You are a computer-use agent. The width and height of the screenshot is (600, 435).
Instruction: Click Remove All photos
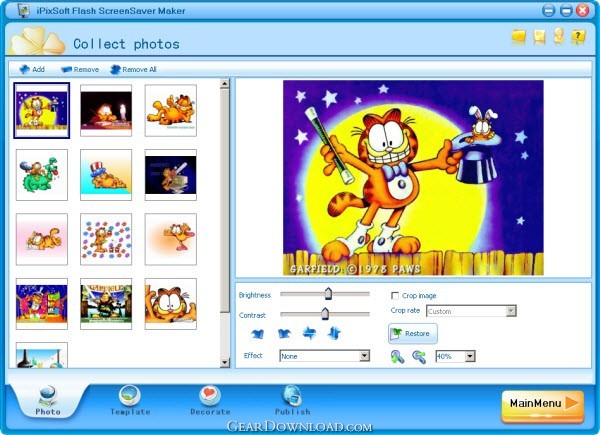(133, 69)
